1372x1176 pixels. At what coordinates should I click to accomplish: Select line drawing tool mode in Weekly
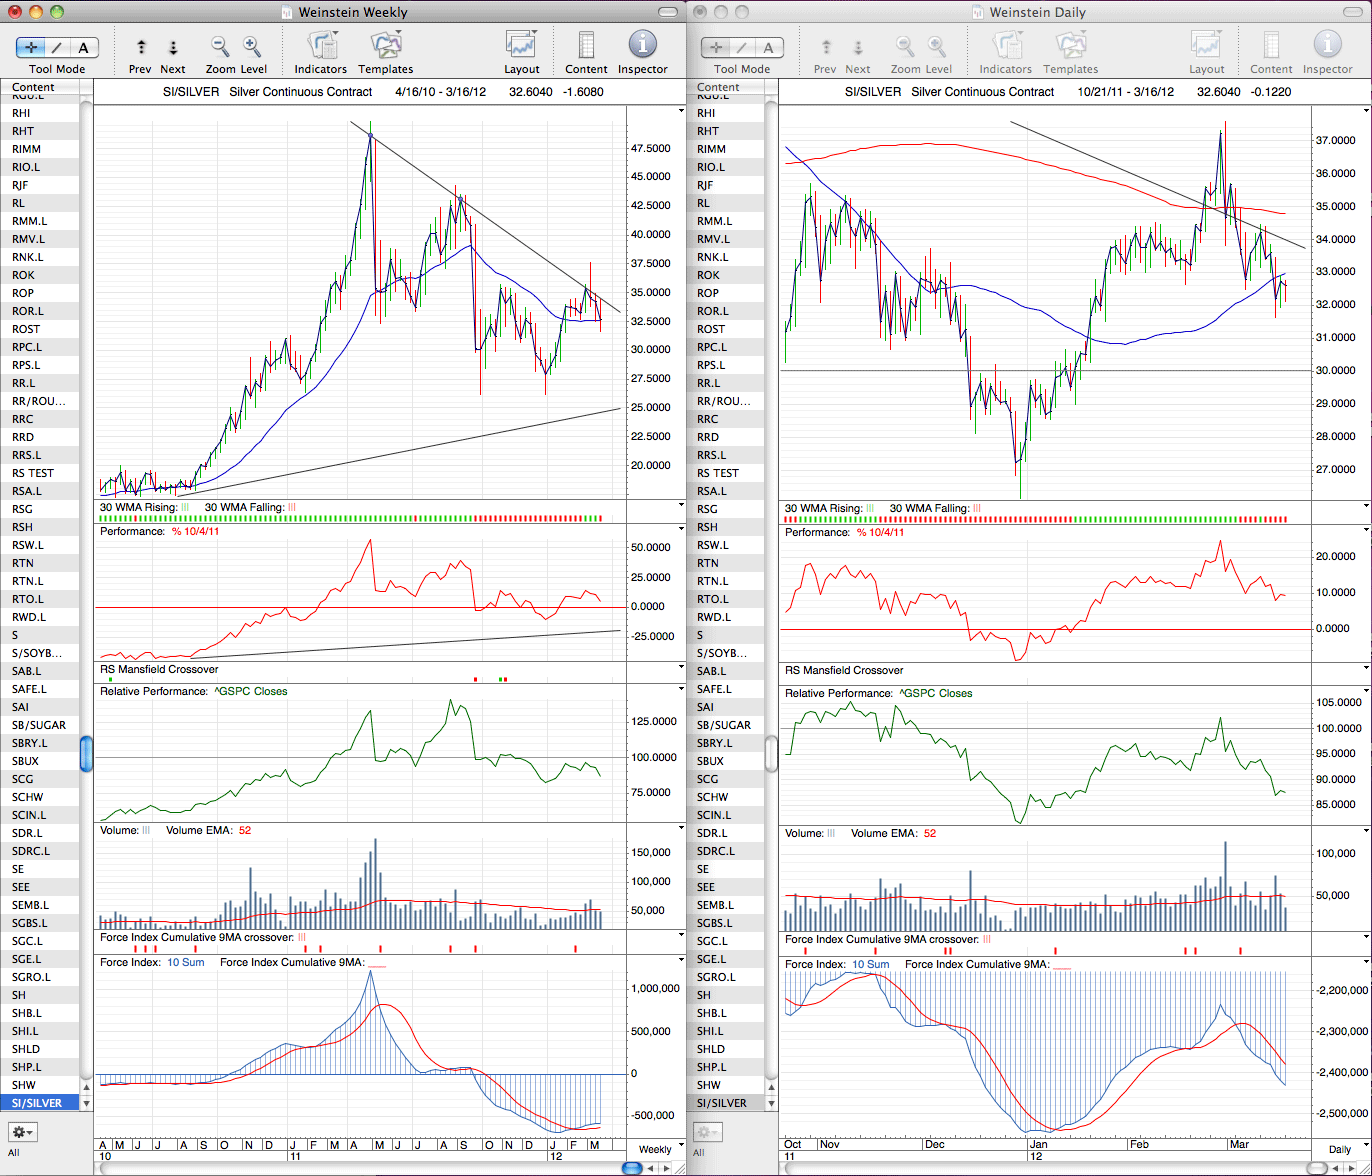[57, 47]
